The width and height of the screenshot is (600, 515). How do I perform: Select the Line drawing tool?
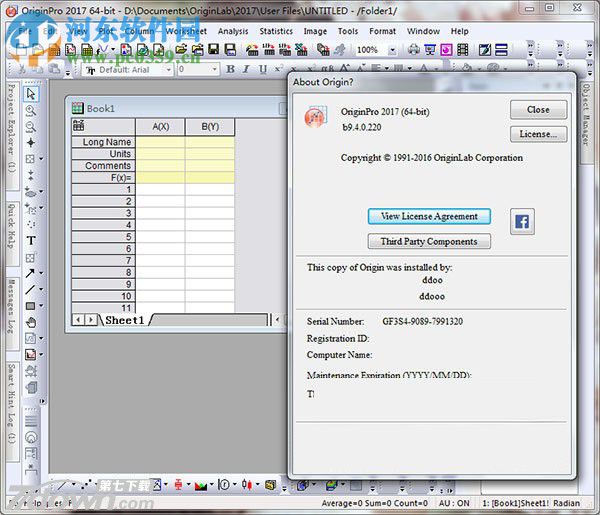pyautogui.click(x=30, y=290)
